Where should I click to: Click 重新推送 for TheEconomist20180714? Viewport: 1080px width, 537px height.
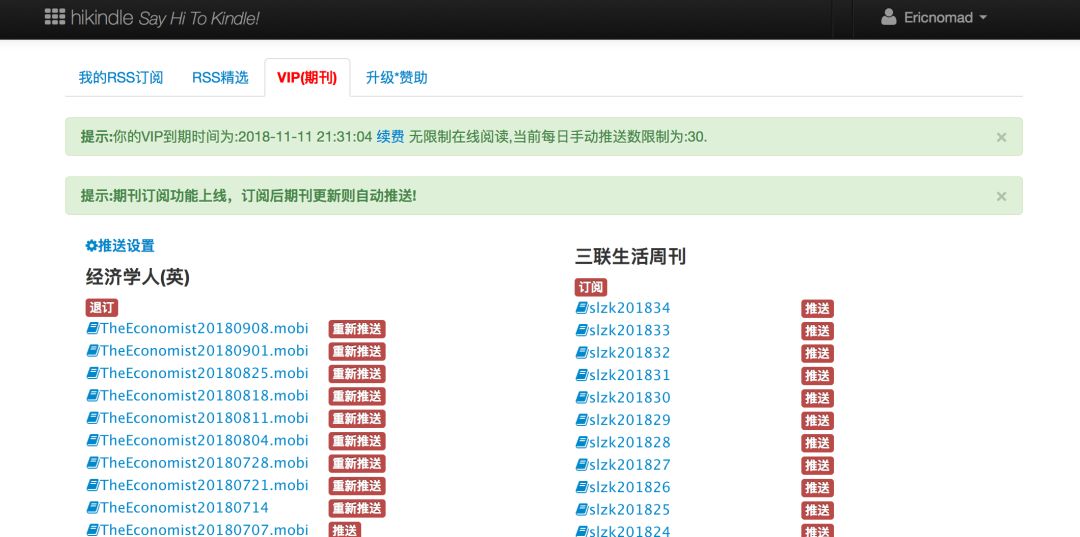357,508
